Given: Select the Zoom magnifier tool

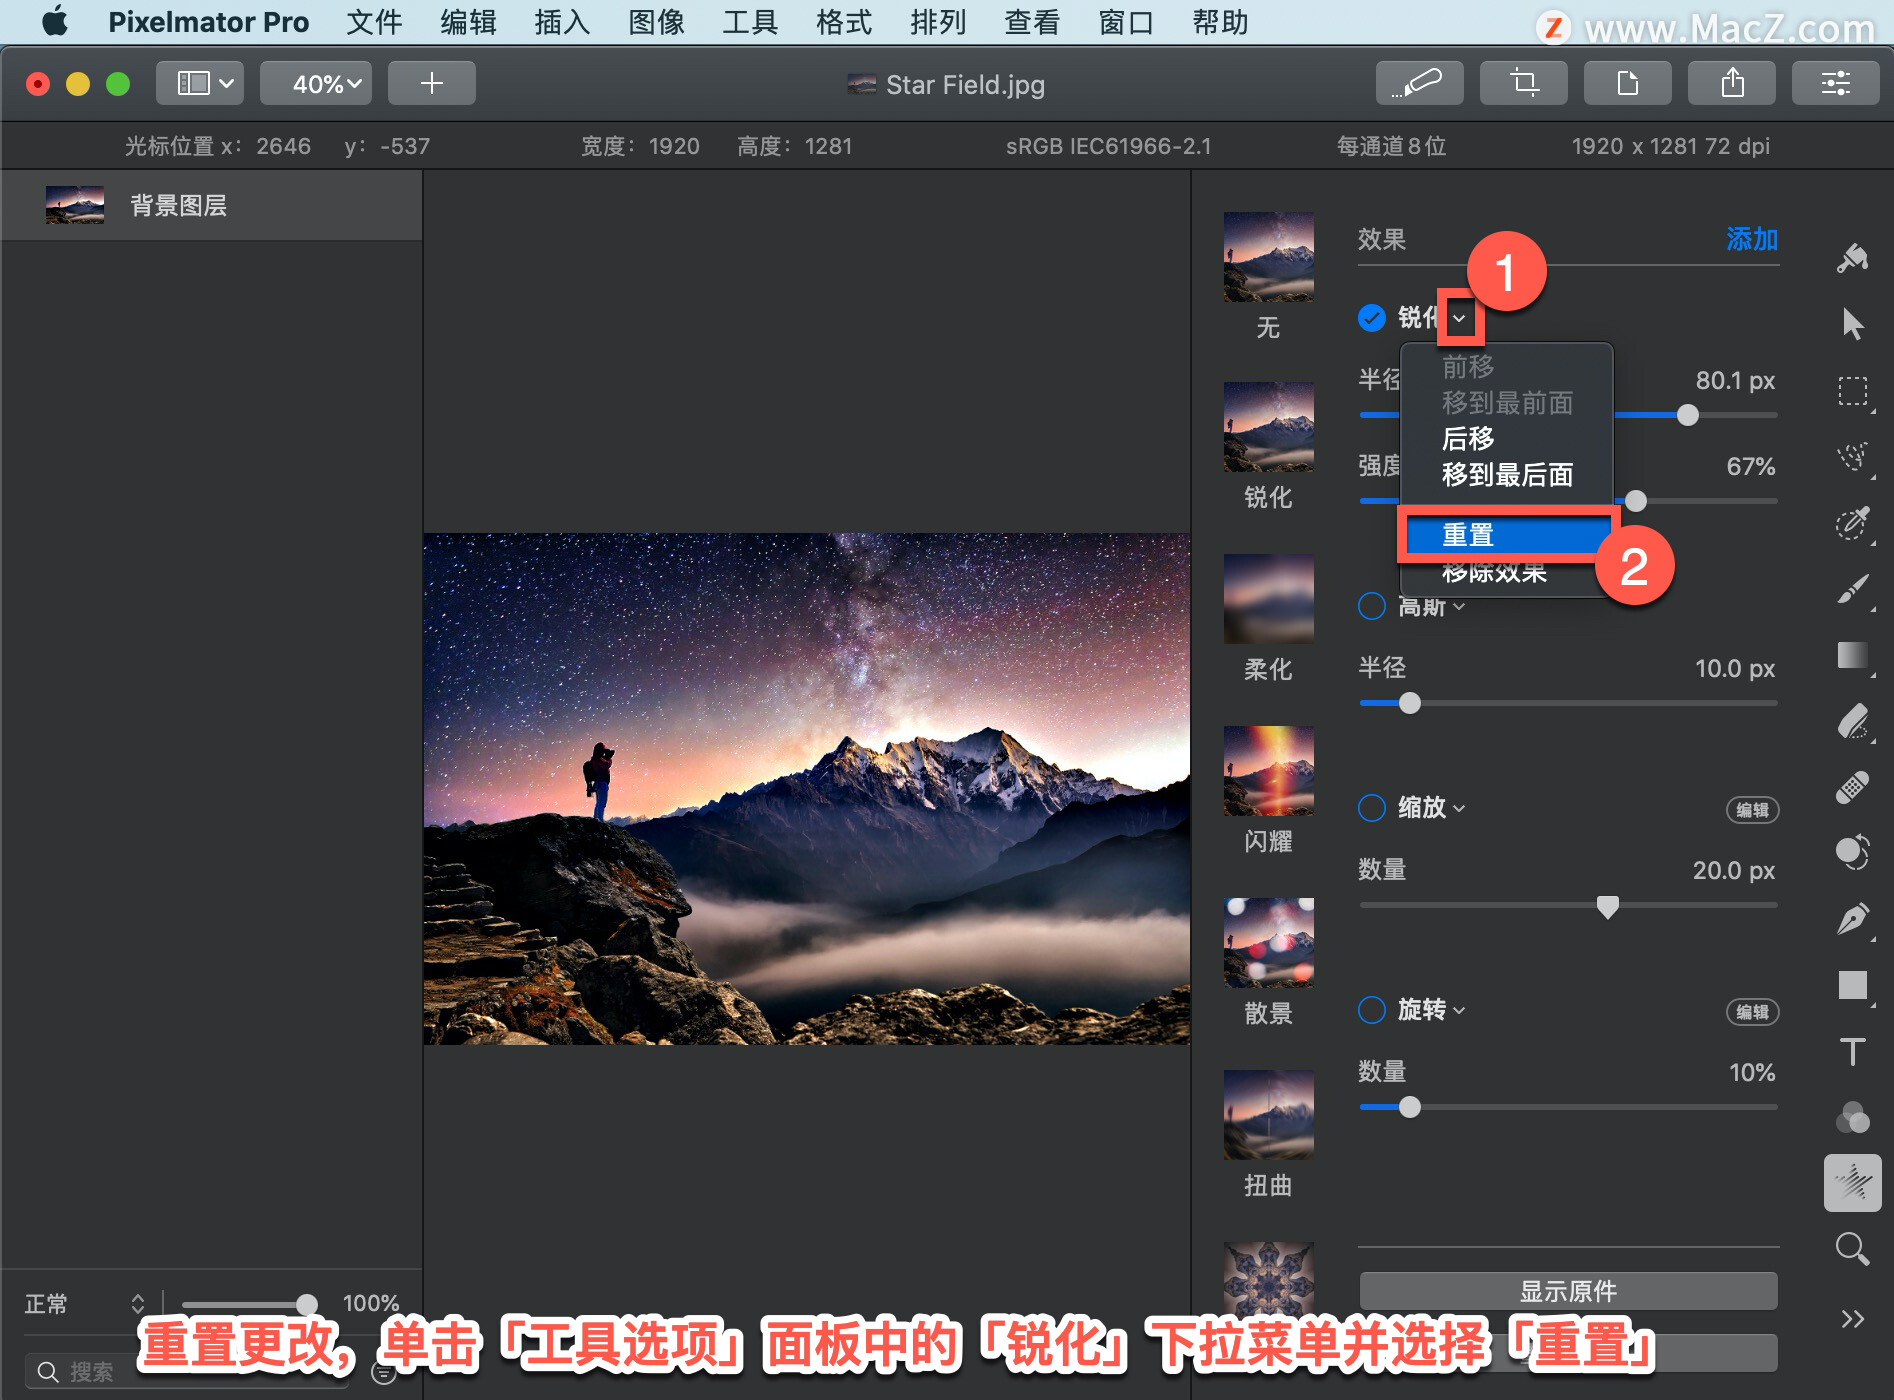Looking at the screenshot, I should (x=1853, y=1249).
